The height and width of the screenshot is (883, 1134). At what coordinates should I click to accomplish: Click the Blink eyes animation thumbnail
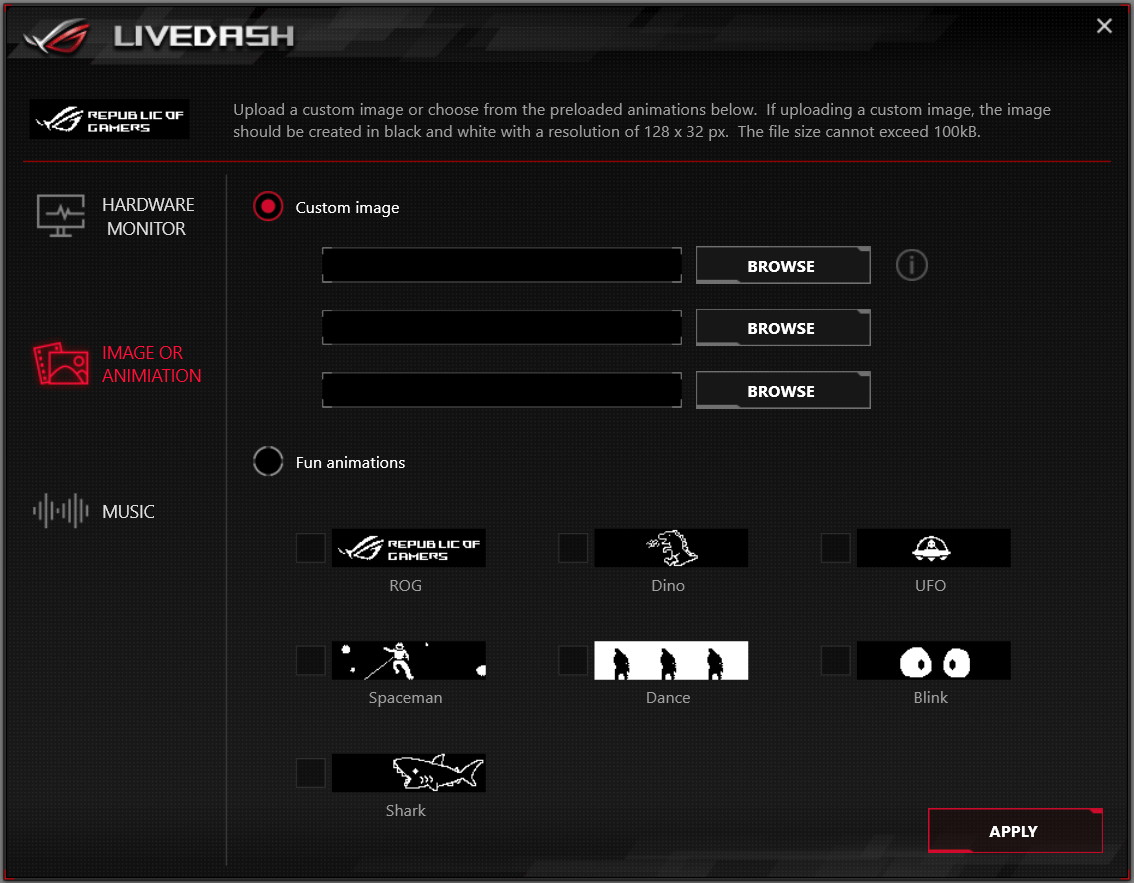click(934, 660)
